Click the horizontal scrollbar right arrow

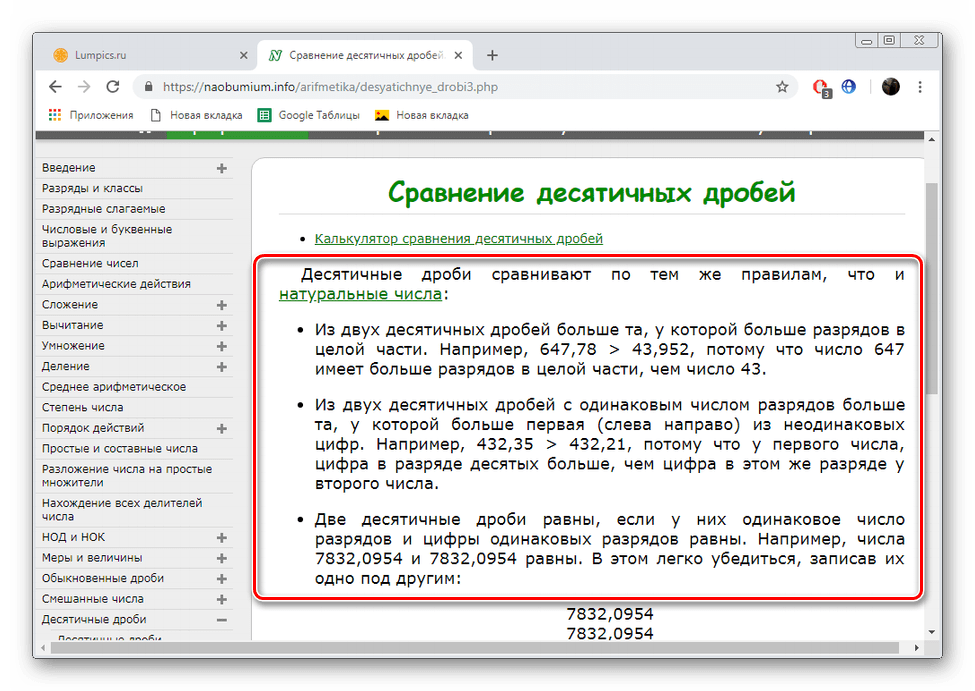point(917,647)
